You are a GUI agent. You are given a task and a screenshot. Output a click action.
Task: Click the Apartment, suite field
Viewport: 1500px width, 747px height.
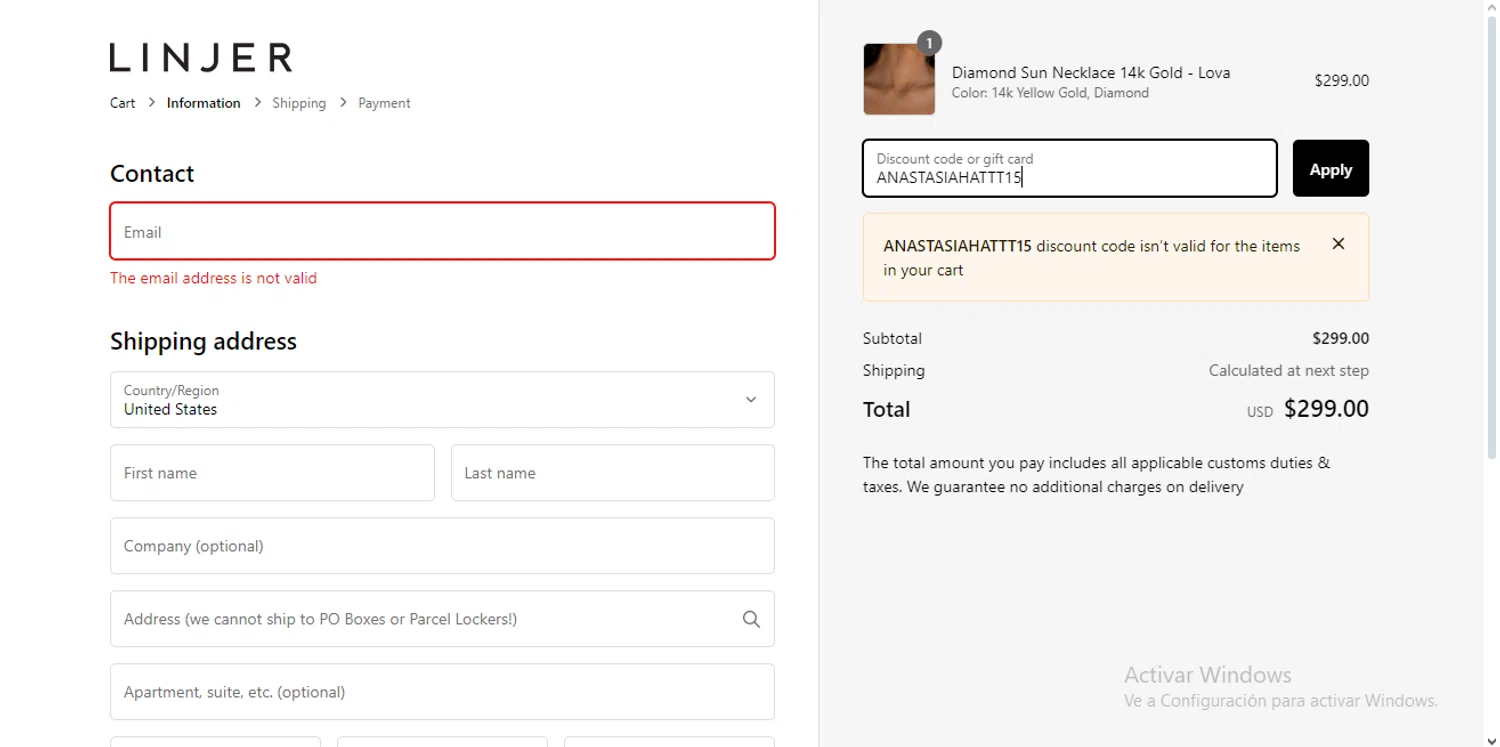pos(442,692)
